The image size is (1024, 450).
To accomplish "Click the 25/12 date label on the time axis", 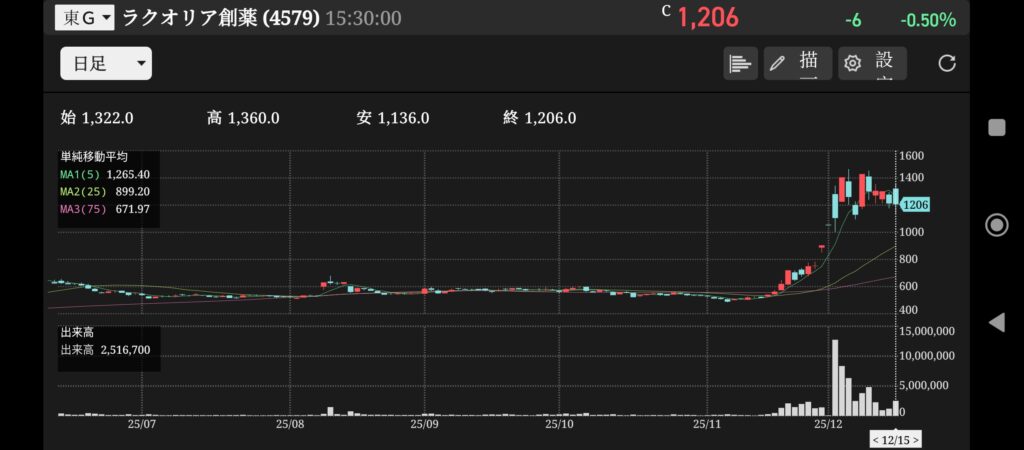I will point(828,424).
